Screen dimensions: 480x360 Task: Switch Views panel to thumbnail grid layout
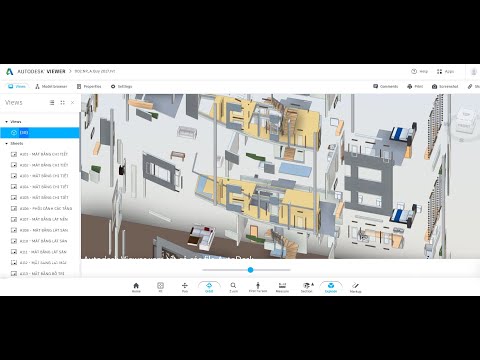(62, 103)
